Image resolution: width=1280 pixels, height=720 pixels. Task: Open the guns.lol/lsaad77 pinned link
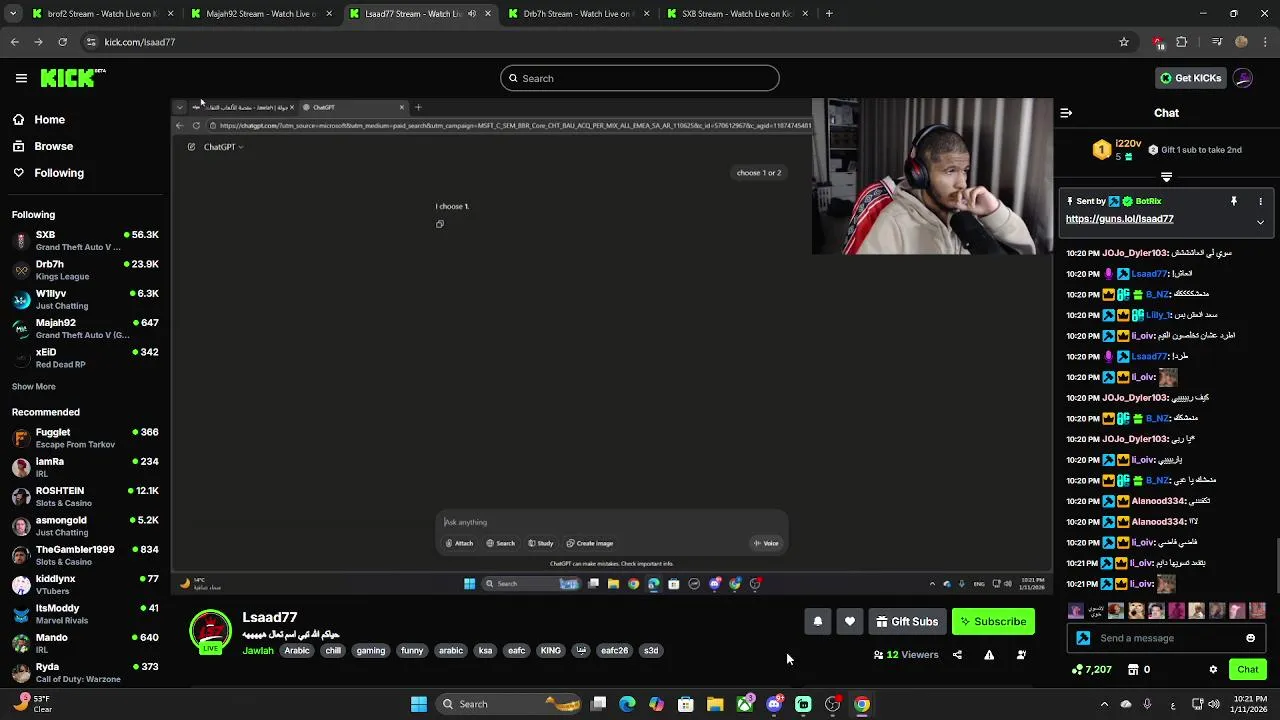(1119, 219)
